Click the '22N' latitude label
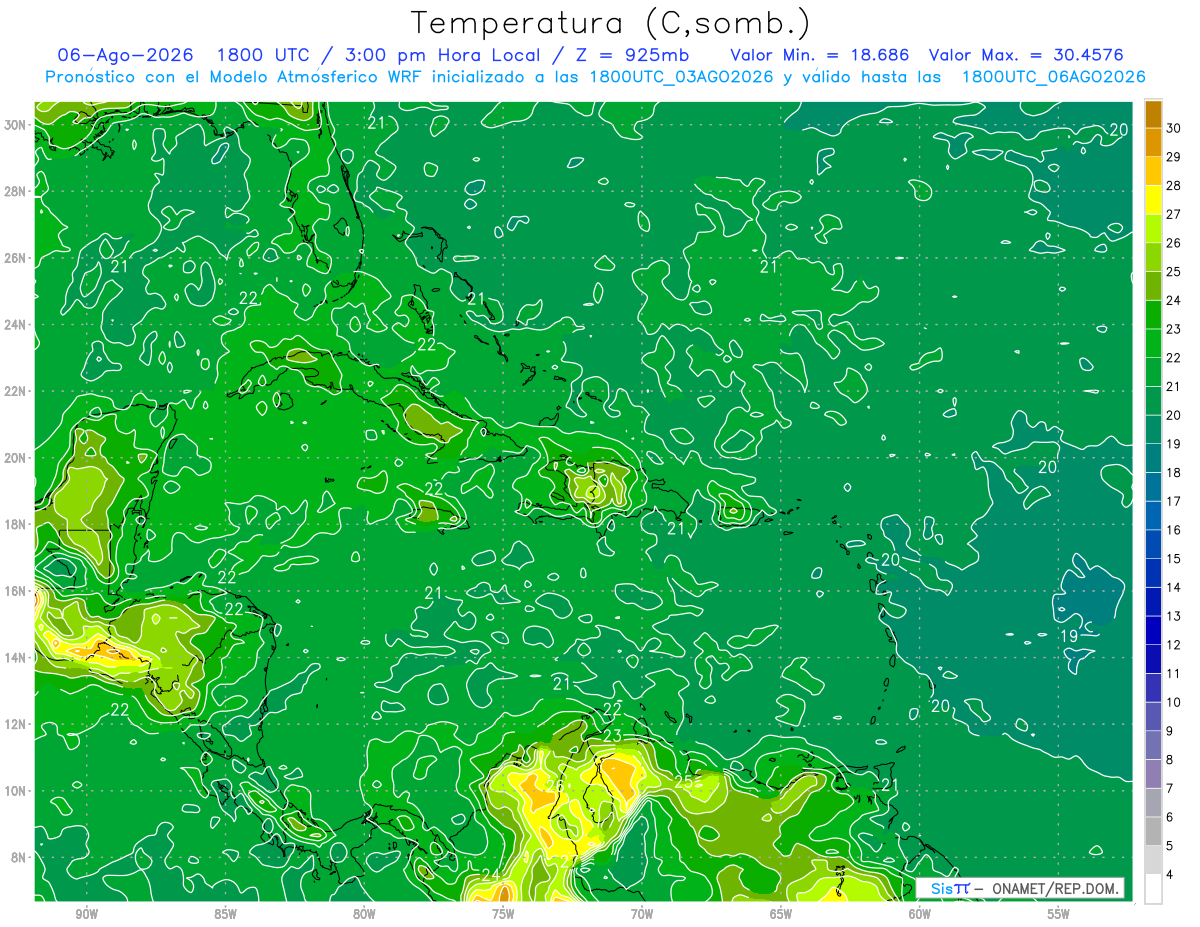Viewport: 1200px width, 927px height. [14, 391]
